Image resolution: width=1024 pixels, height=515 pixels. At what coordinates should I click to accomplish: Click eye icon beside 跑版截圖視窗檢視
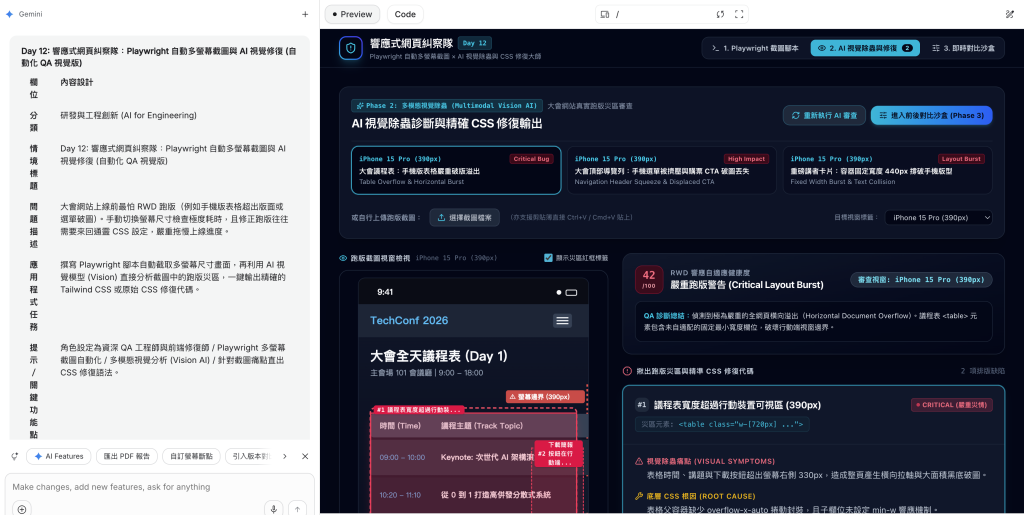click(x=343, y=258)
